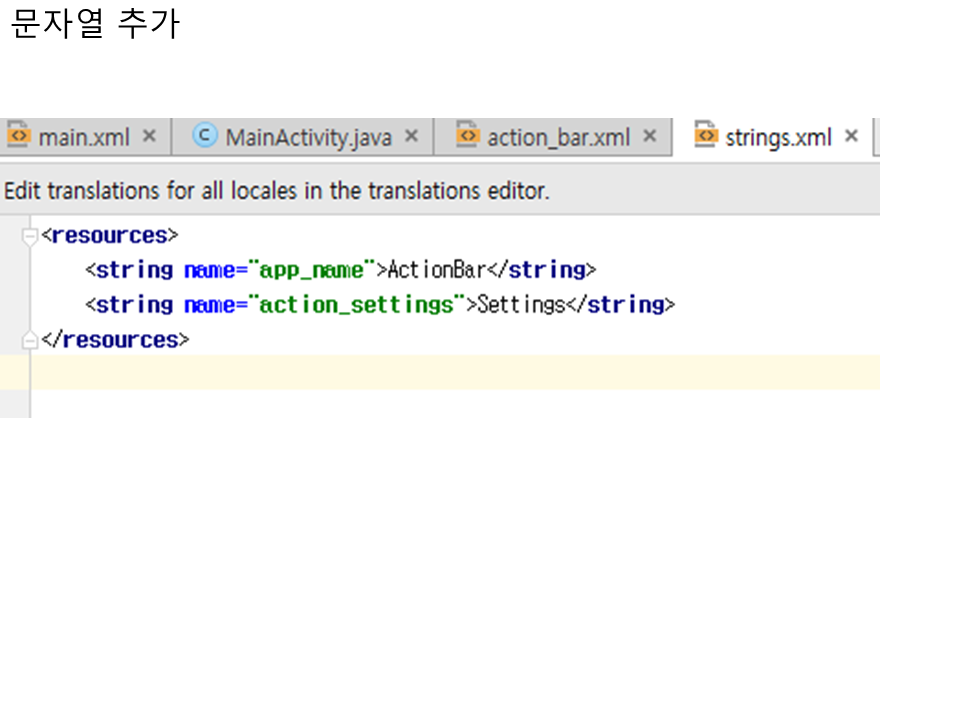Close the strings.xml tab
The width and height of the screenshot is (960, 720).
(x=852, y=136)
